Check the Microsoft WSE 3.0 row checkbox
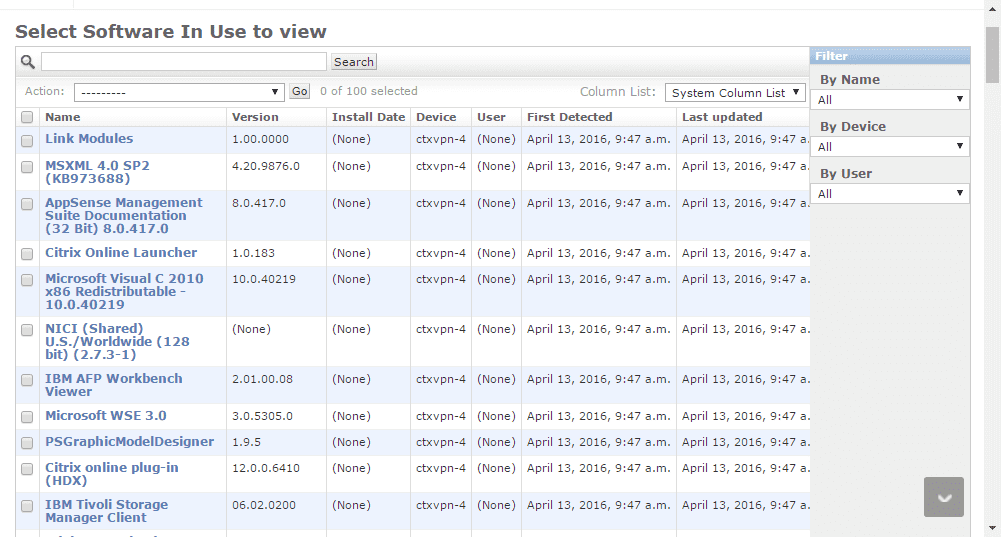Image resolution: width=1001 pixels, height=537 pixels. pyautogui.click(x=27, y=416)
